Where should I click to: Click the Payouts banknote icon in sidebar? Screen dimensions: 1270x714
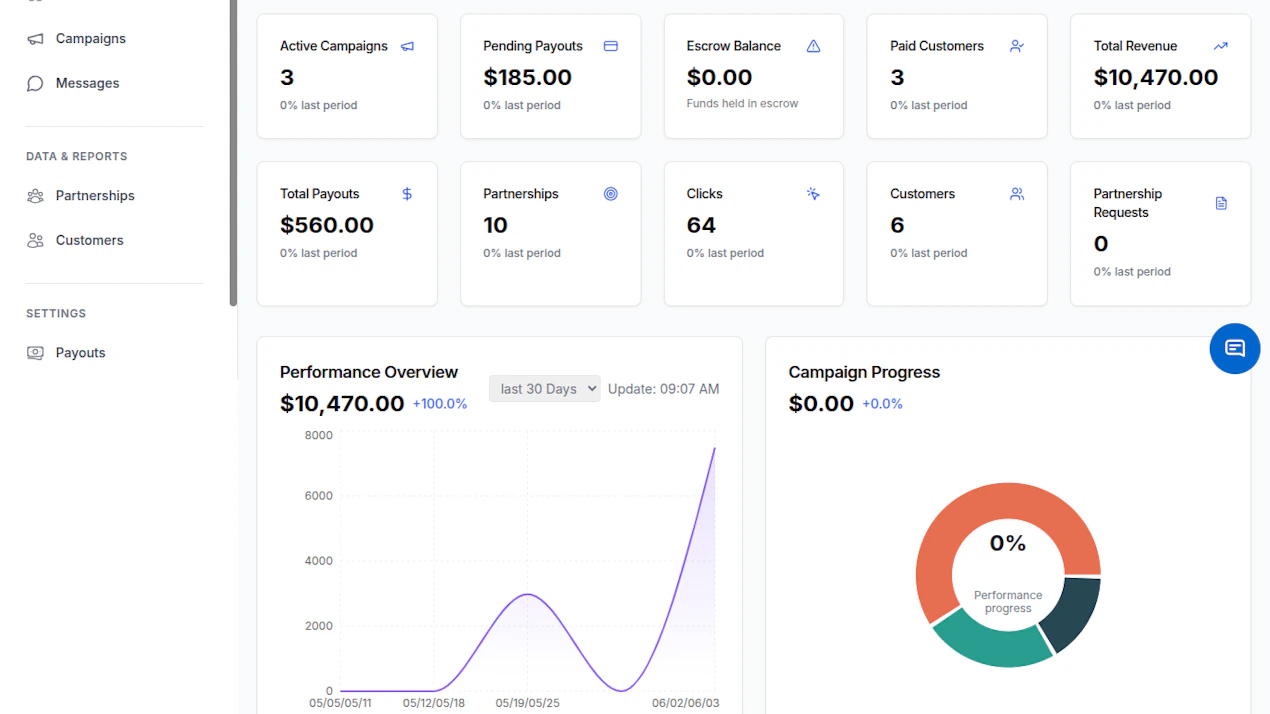pyautogui.click(x=35, y=353)
